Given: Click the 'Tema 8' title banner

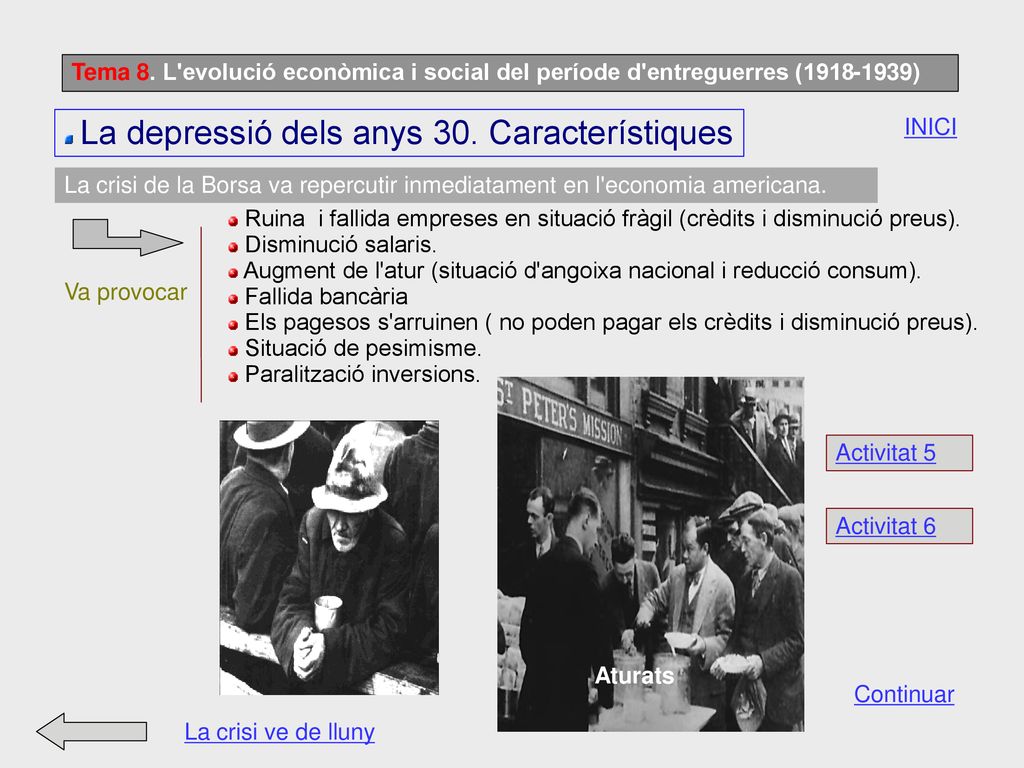Looking at the screenshot, I should point(510,72).
